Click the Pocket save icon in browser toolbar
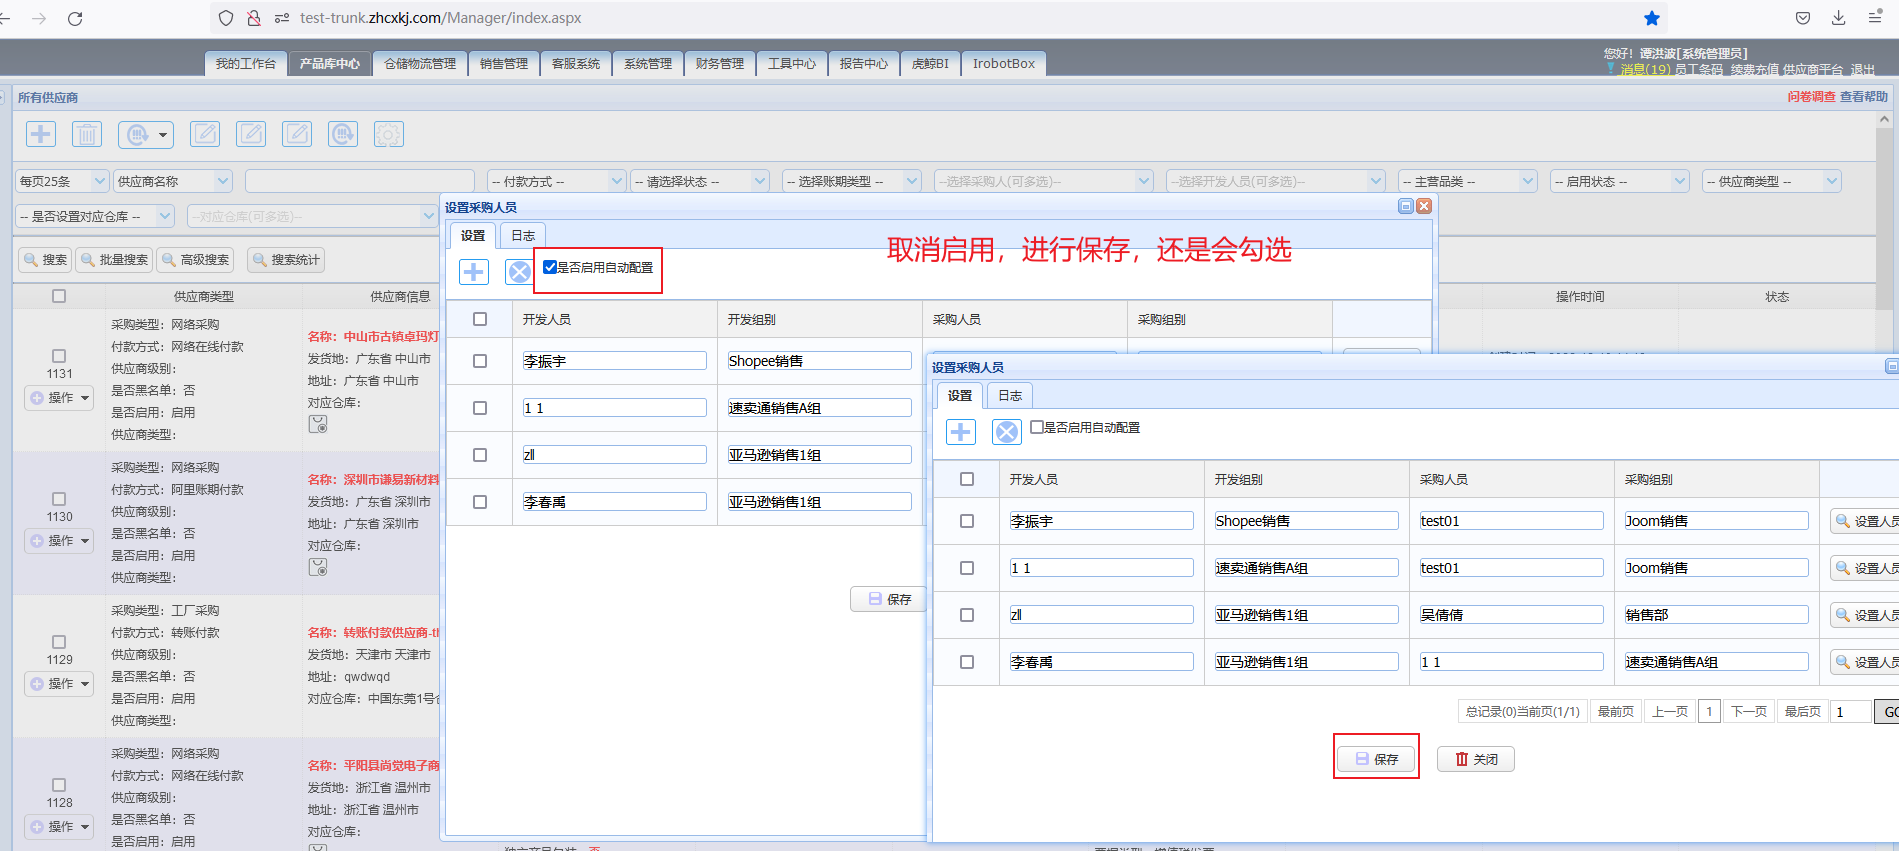This screenshot has height=851, width=1899. (x=1802, y=18)
